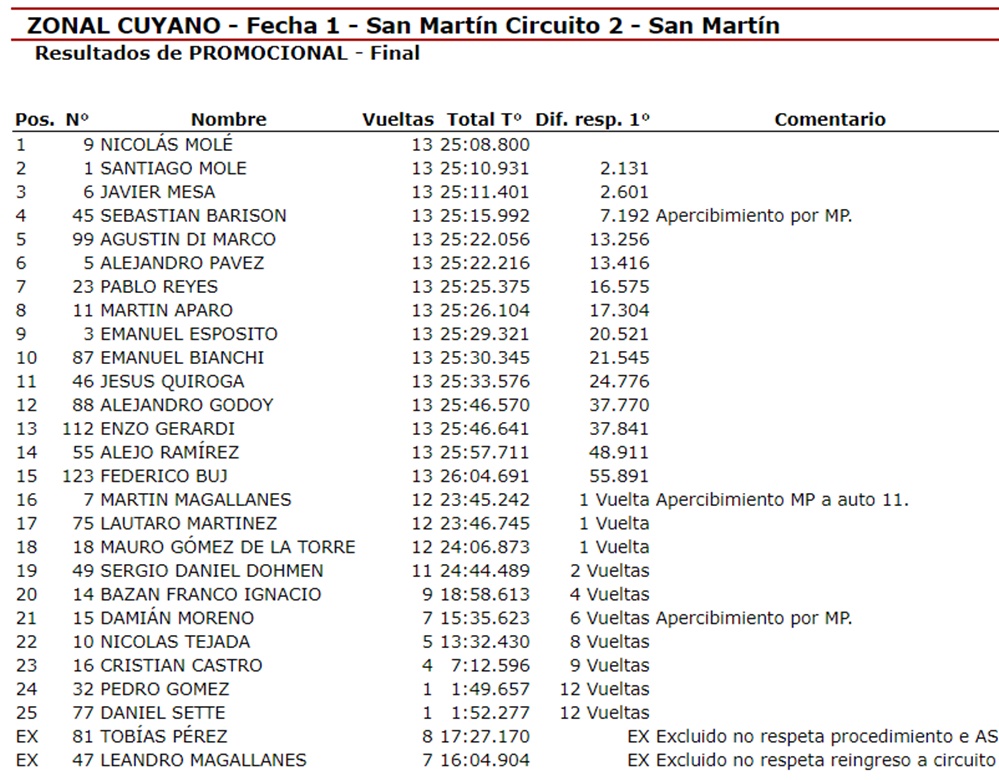Click the Comentario column header
The height and width of the screenshot is (780, 999).
pyautogui.click(x=830, y=120)
